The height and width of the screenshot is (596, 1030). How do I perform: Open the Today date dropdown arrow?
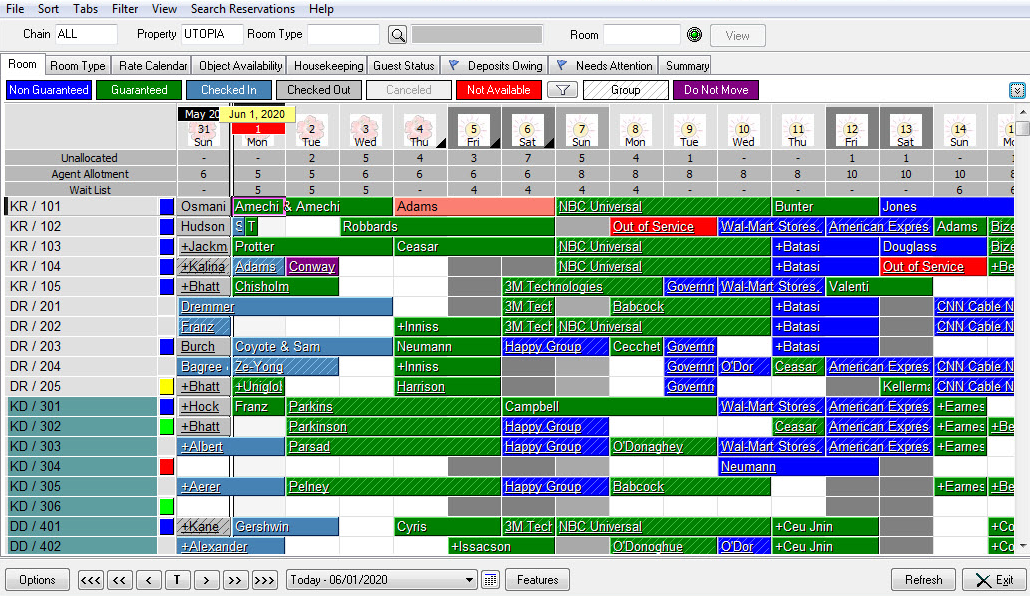tap(469, 580)
